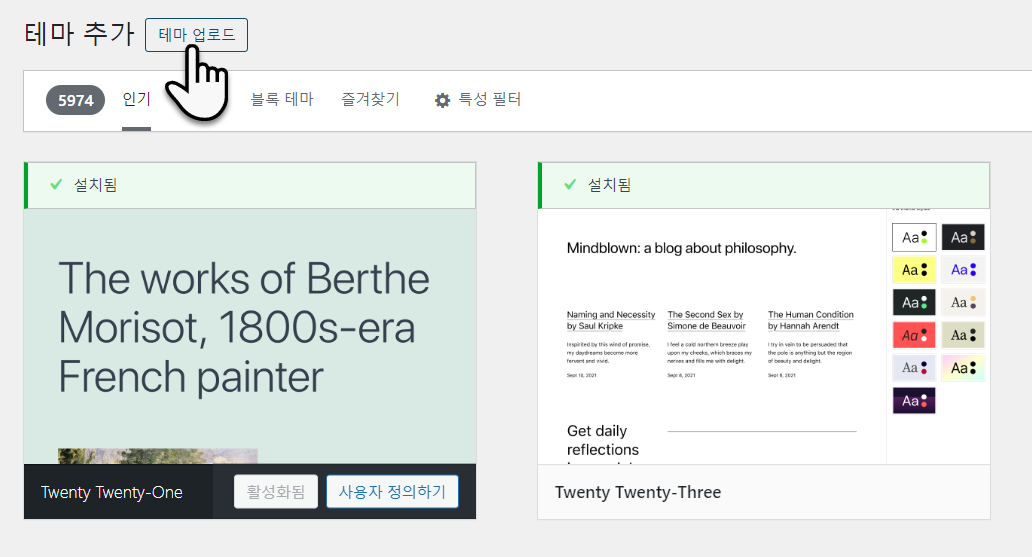Image resolution: width=1032 pixels, height=557 pixels.
Task: Select the white Aa style swatch
Action: 914,238
